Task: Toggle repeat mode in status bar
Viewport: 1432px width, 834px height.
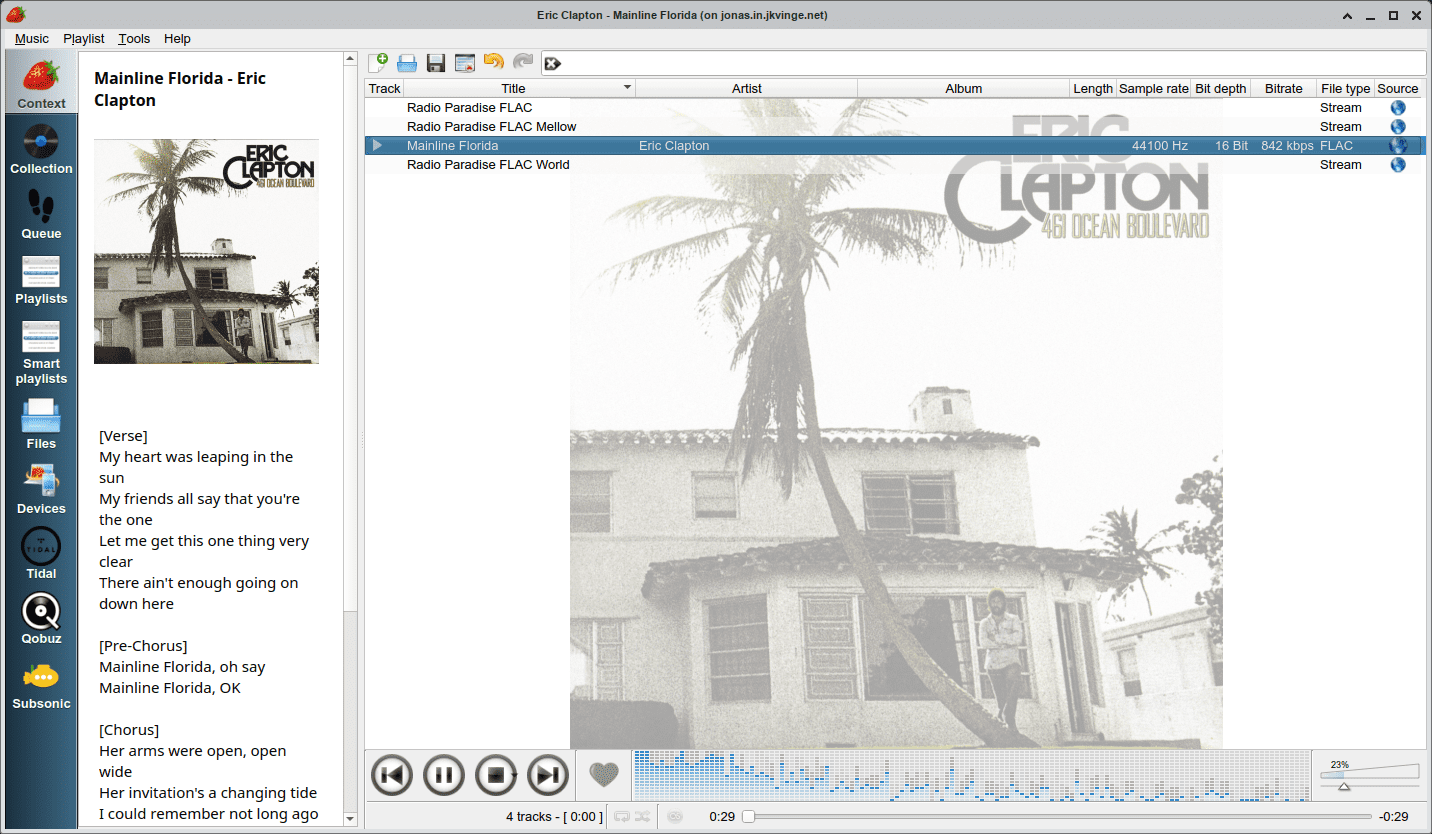Action: pyautogui.click(x=622, y=817)
